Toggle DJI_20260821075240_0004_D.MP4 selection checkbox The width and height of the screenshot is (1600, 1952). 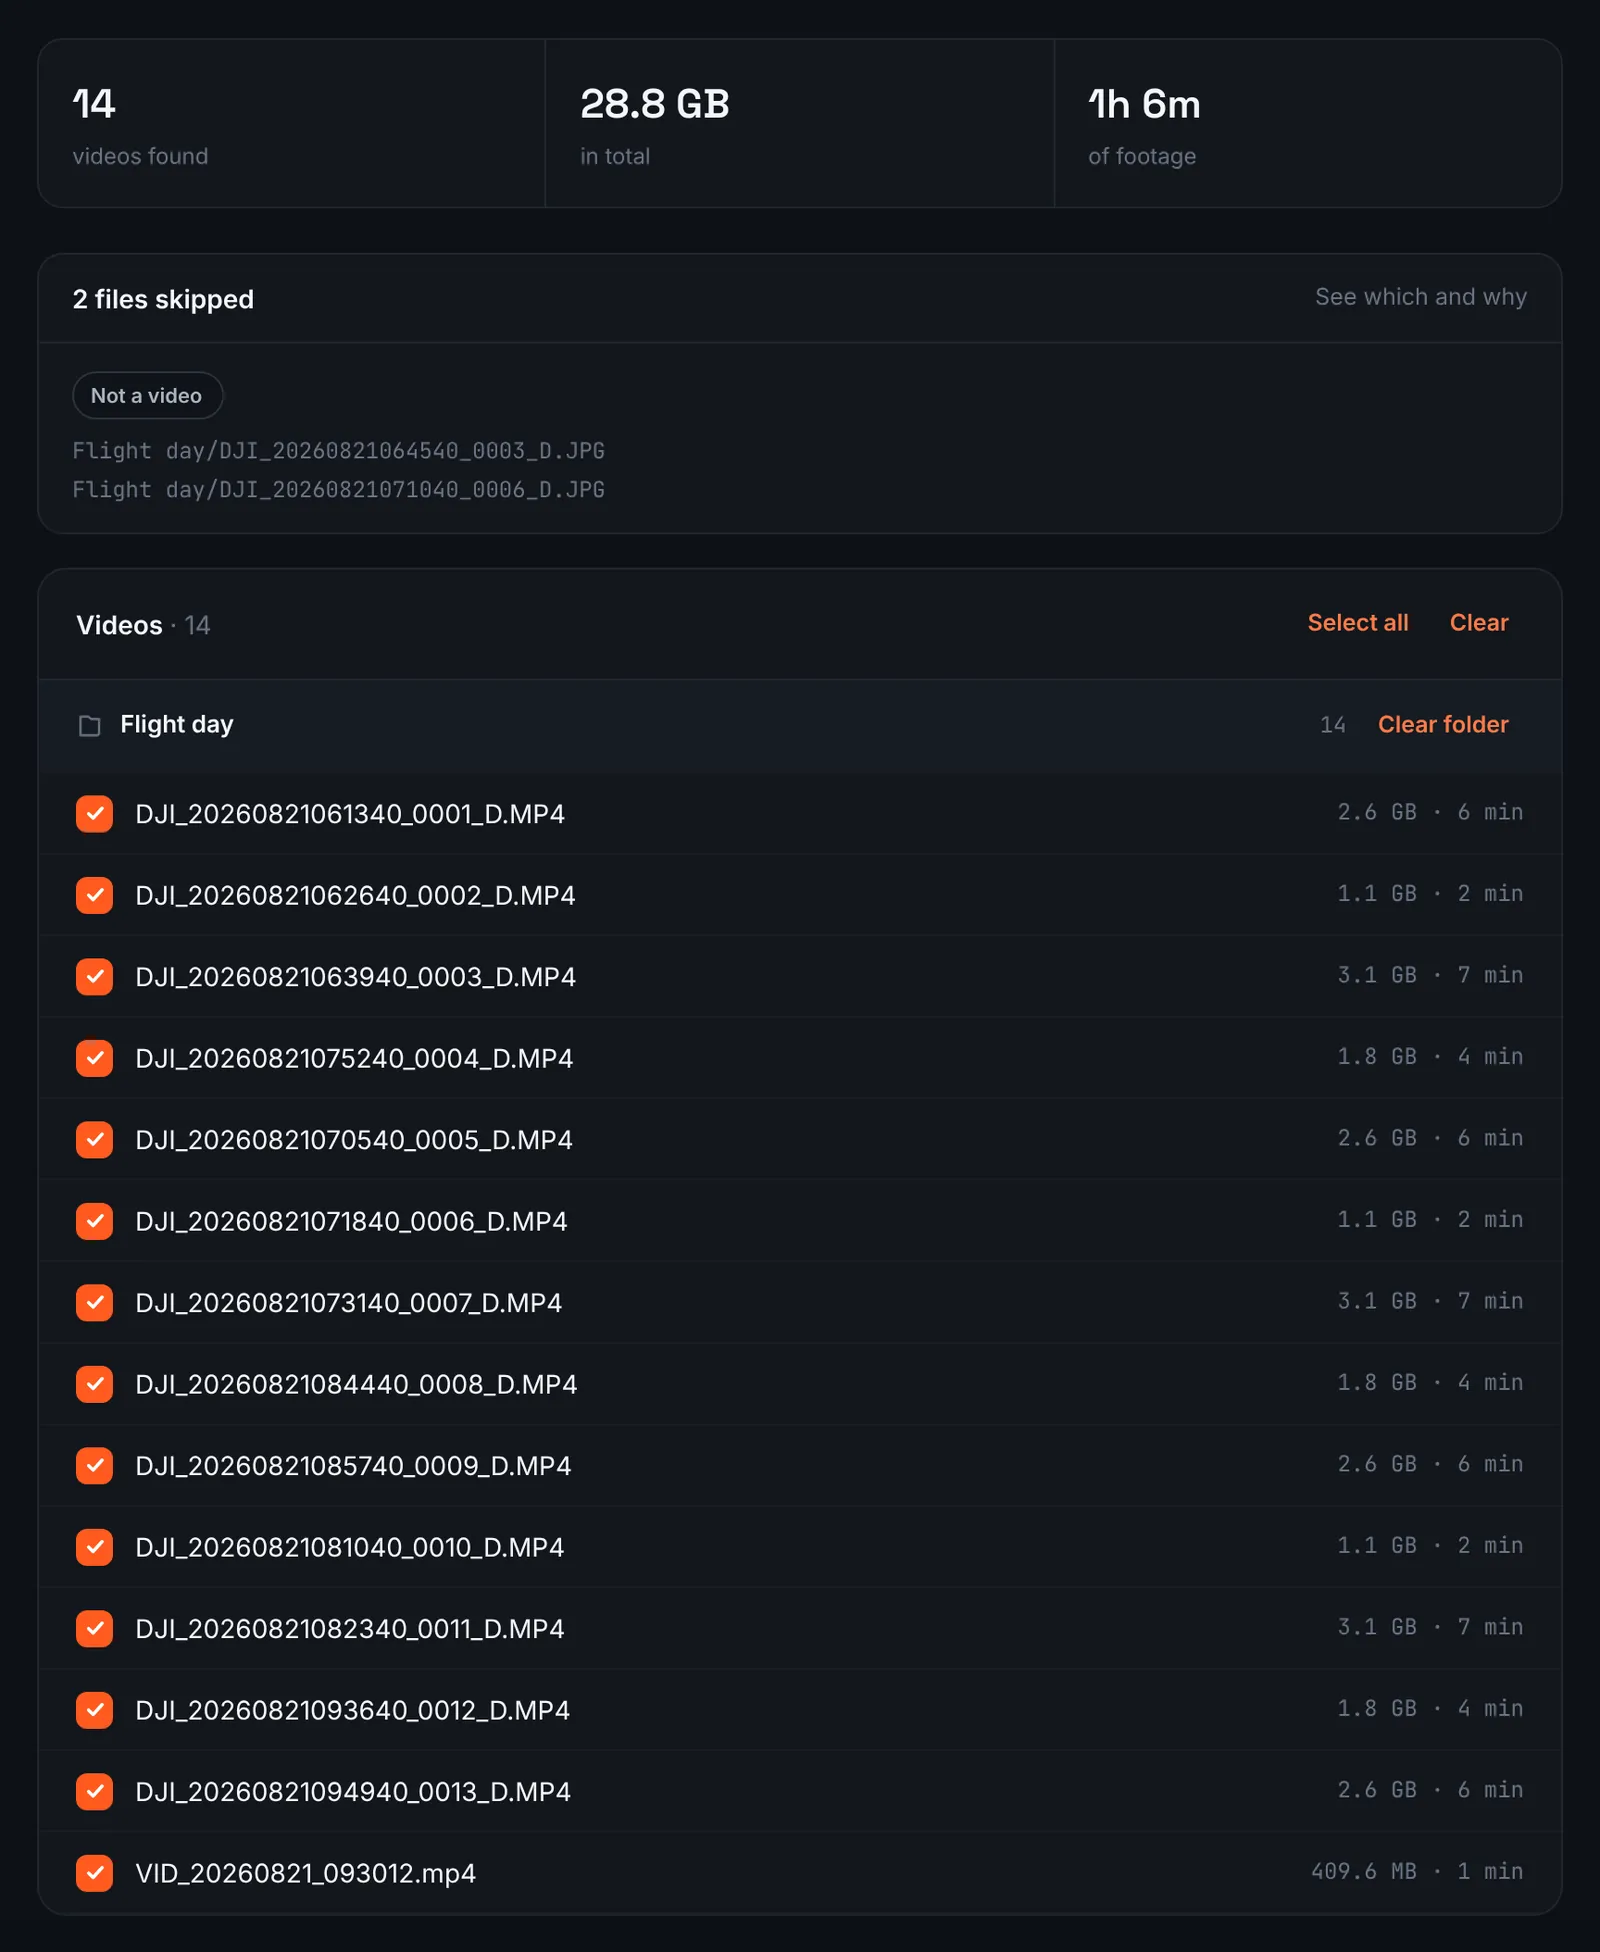94,1058
